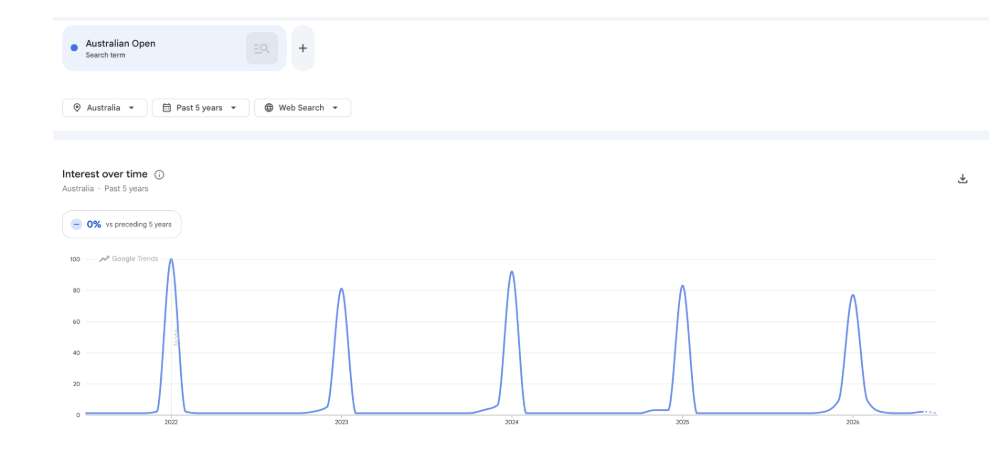Screen dimensions: 1000x450
Task: Click the 2026 peak on the chart line
Action: (853, 295)
